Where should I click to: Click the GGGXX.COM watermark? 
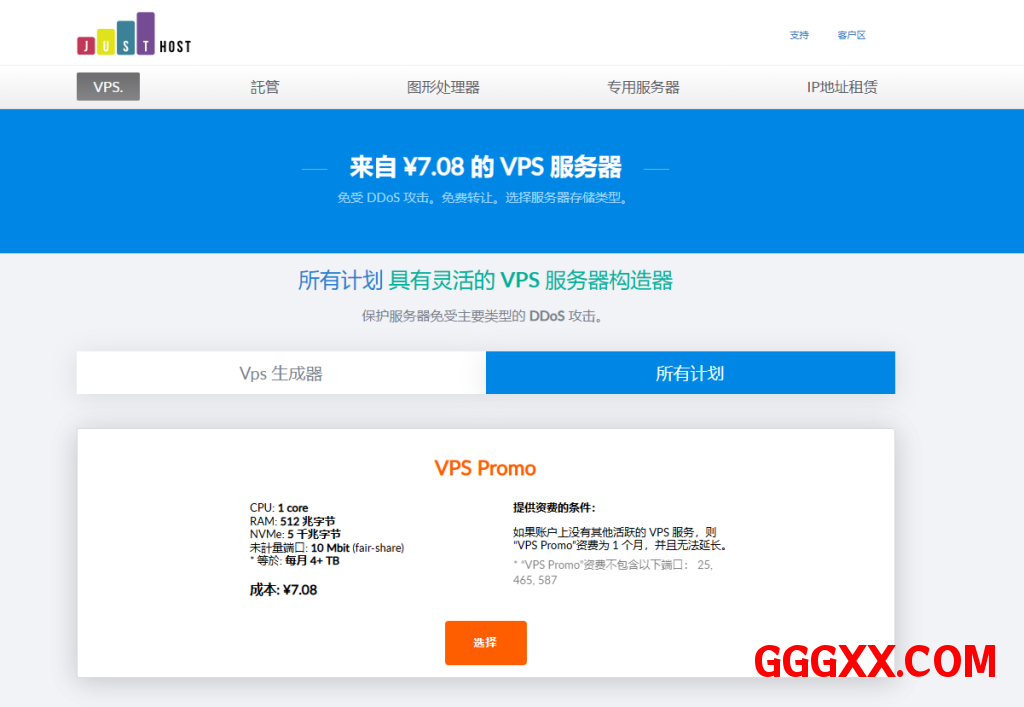875,661
